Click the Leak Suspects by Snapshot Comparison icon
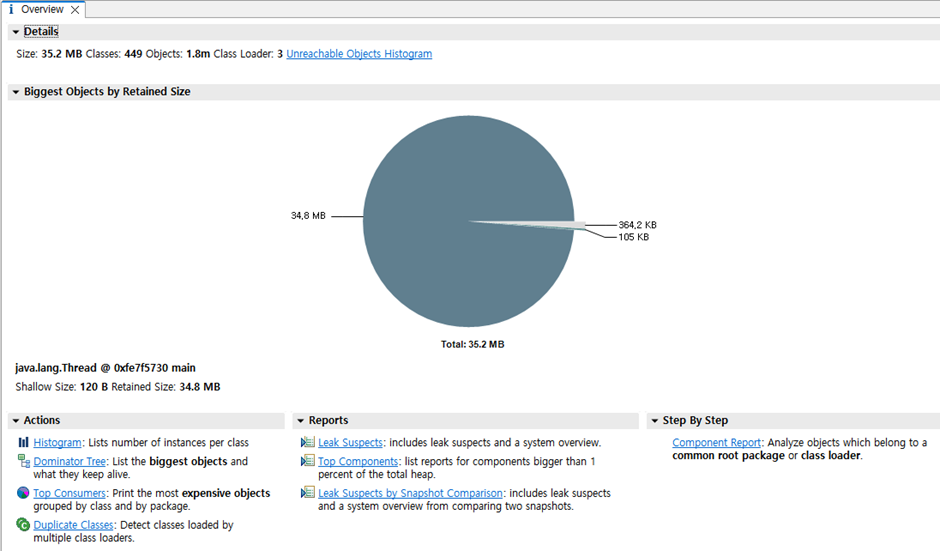Viewport: 940px width, 551px height. click(308, 493)
